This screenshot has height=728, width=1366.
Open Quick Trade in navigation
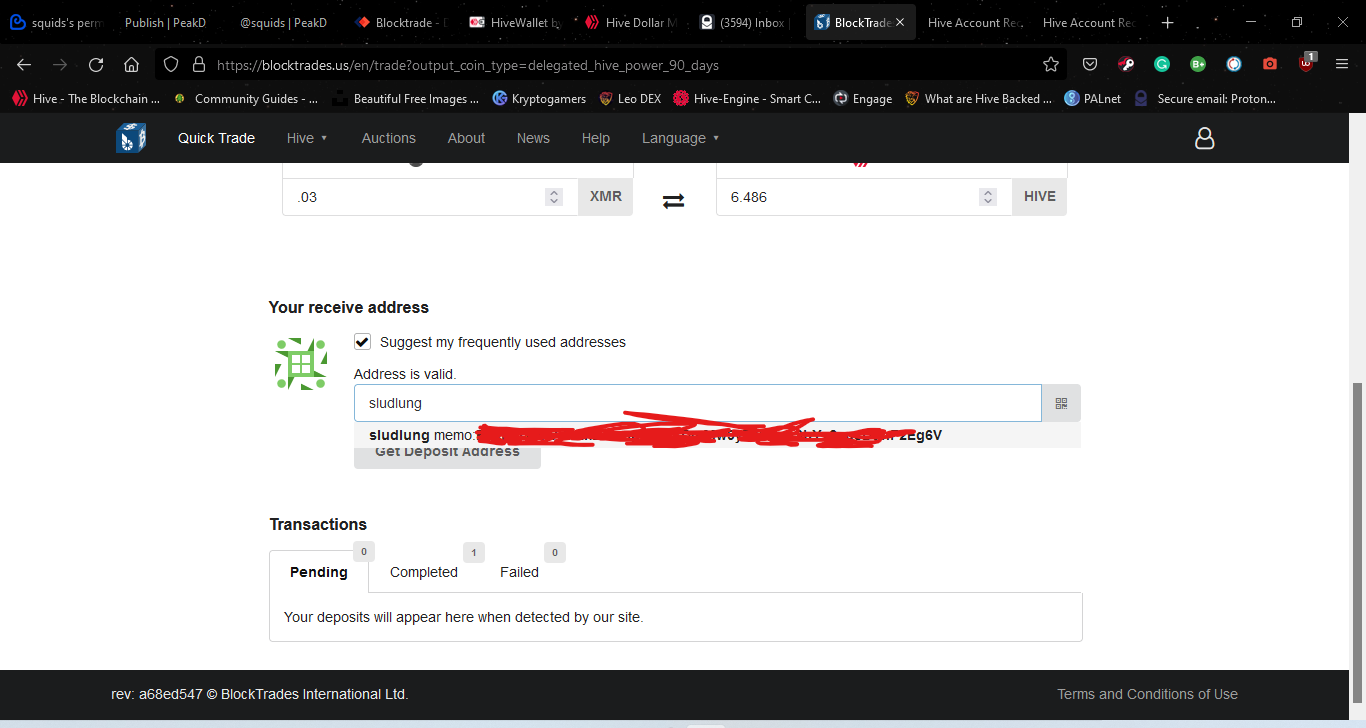(x=216, y=138)
